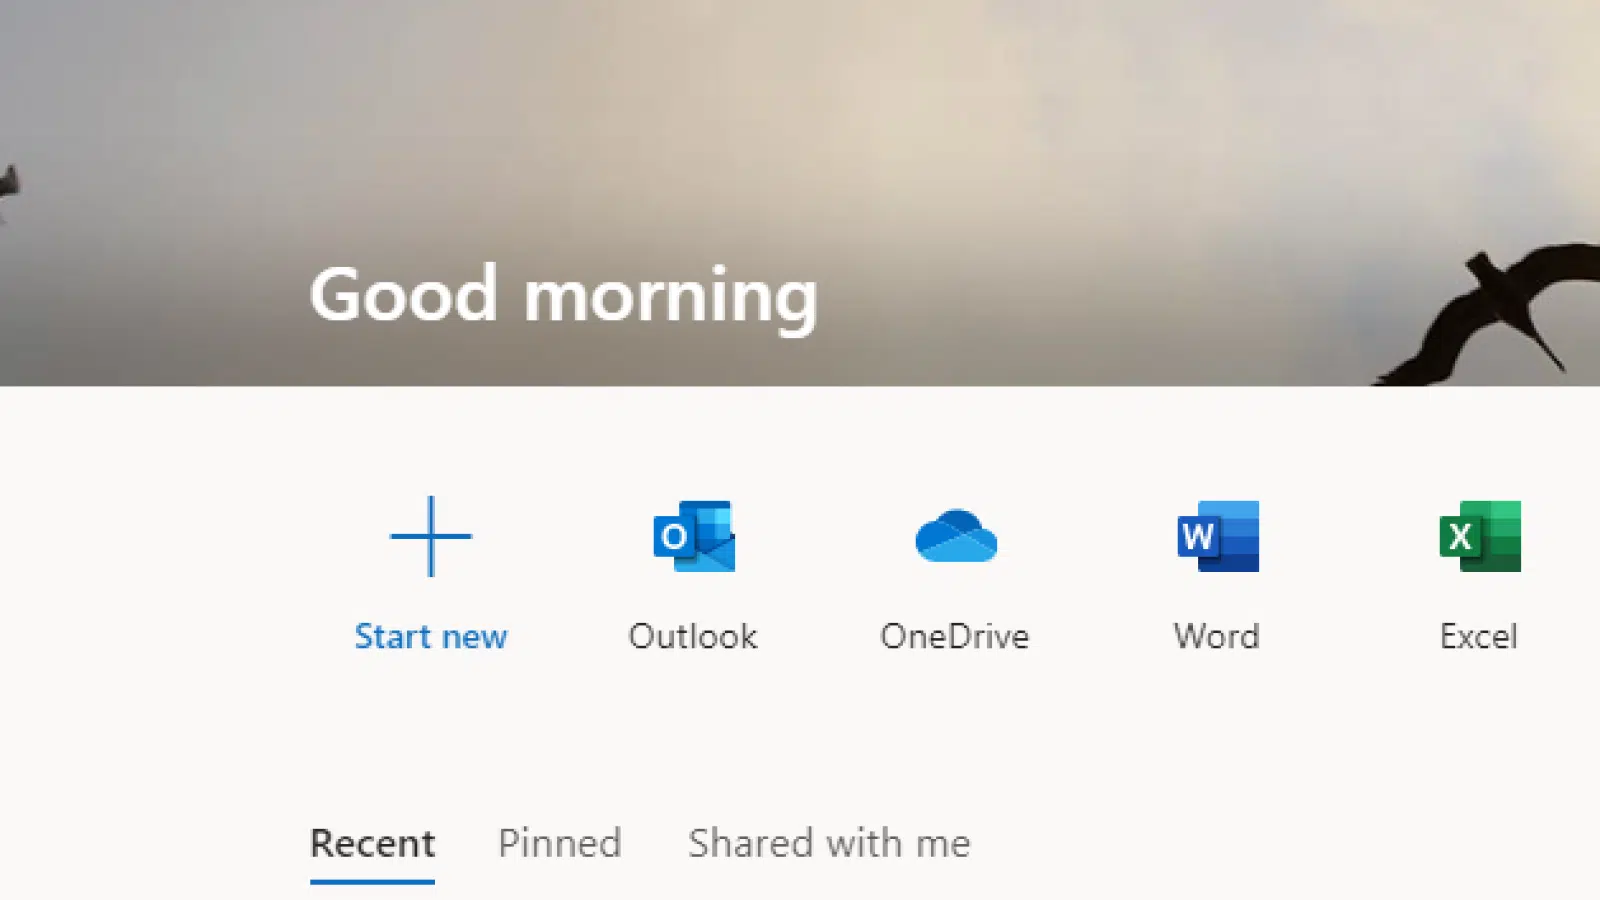Click the plus icon to start new

430,537
